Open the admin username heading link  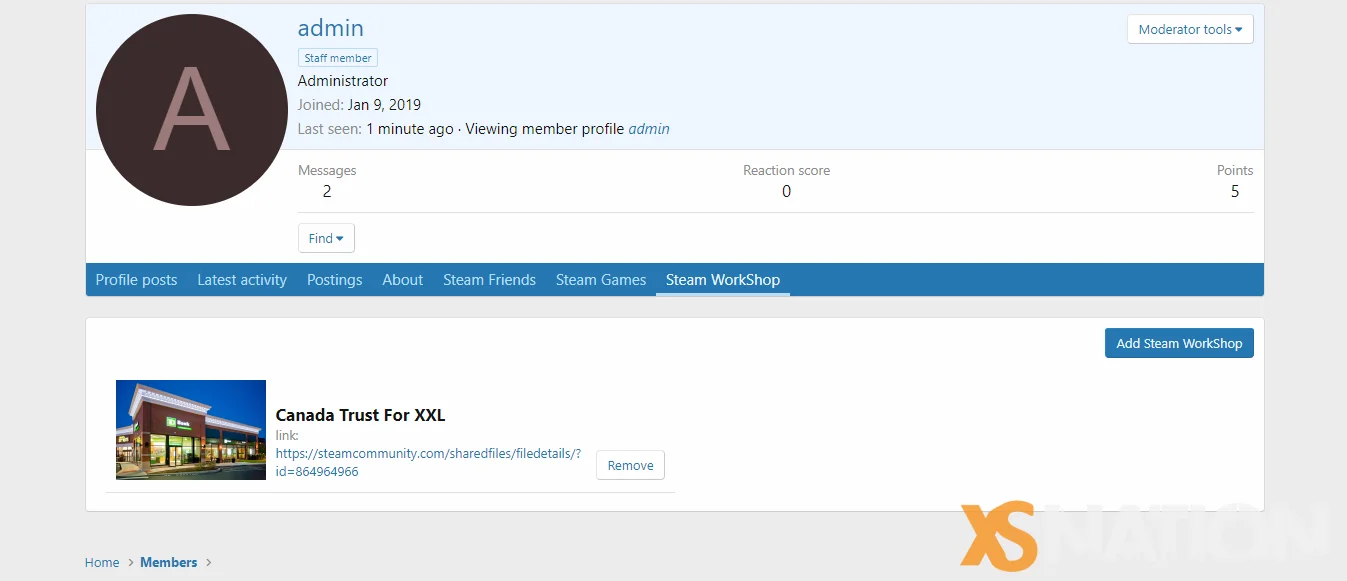point(331,28)
